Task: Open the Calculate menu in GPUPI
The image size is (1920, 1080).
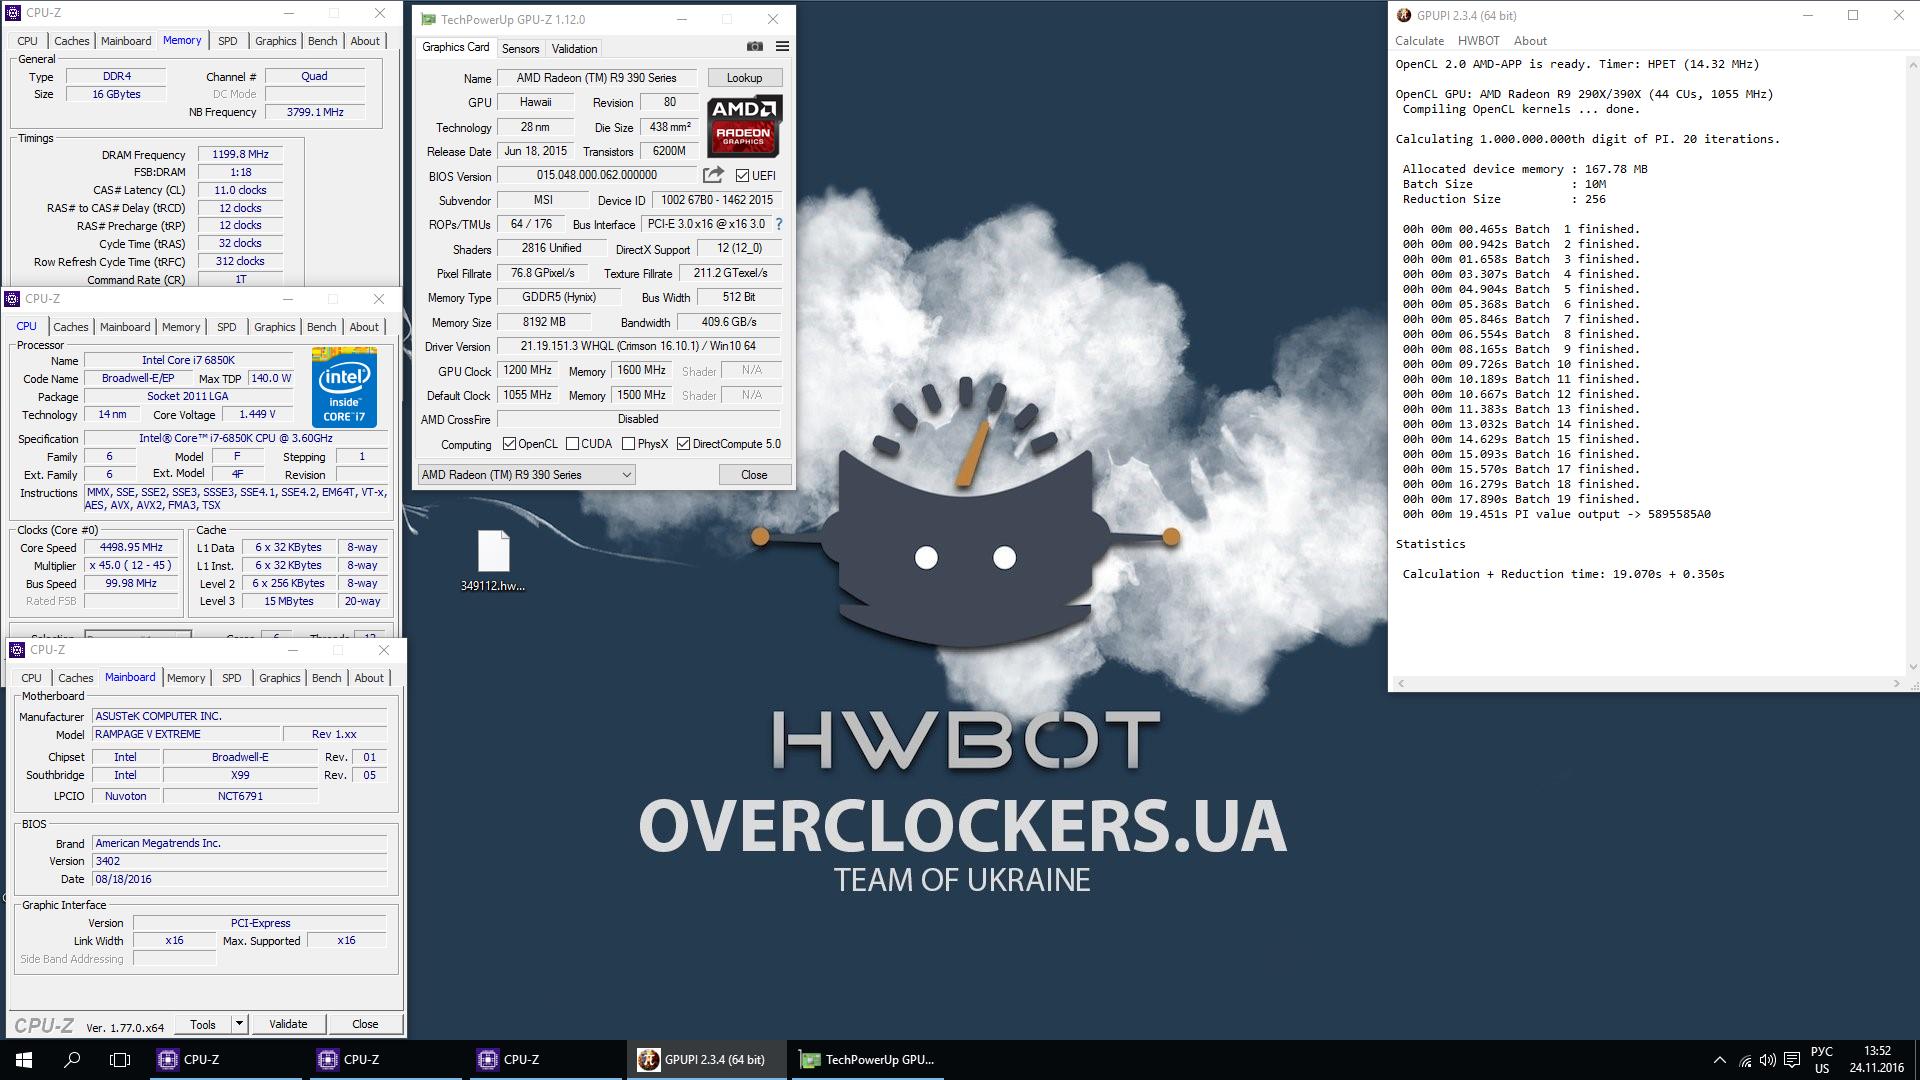Action: 1419,41
